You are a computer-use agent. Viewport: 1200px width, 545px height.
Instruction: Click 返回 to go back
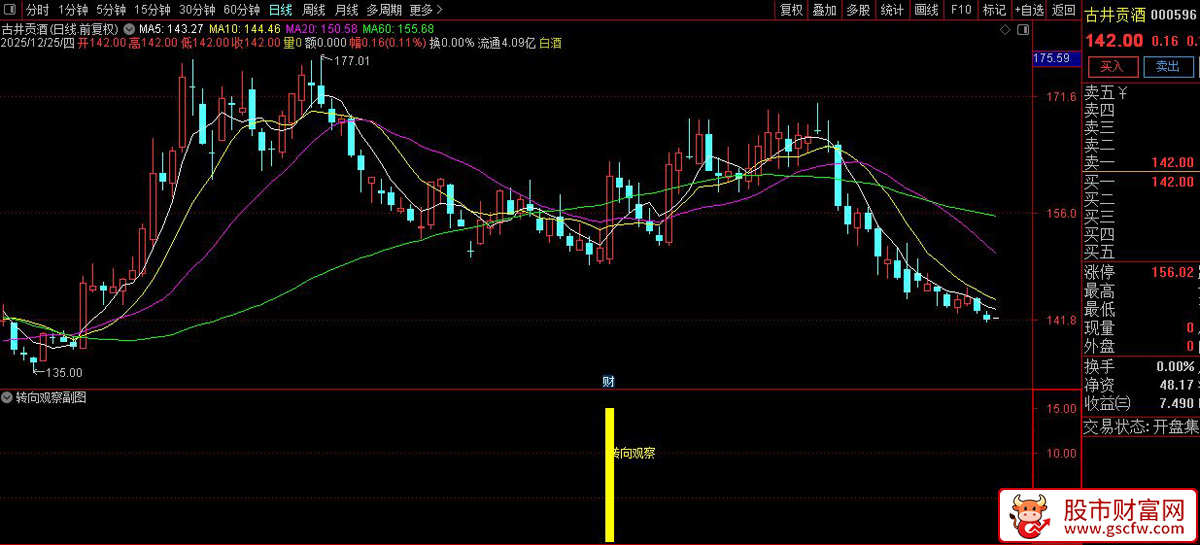1064,9
